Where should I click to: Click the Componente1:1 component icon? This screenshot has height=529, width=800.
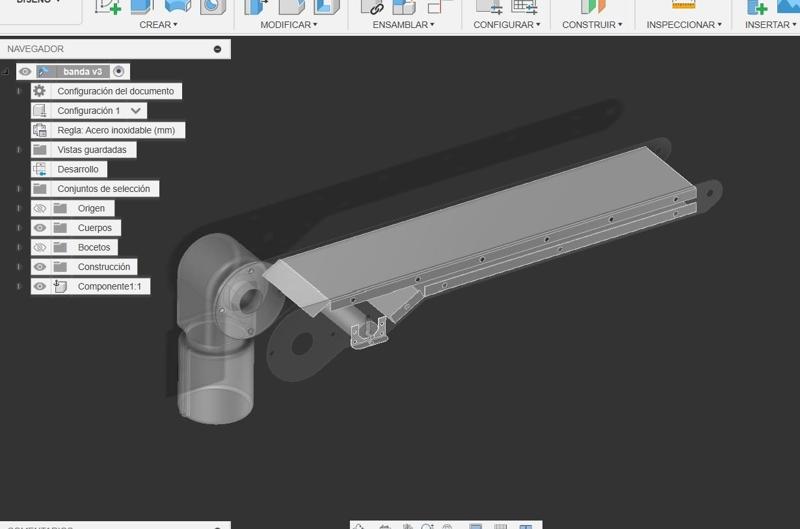pos(60,286)
